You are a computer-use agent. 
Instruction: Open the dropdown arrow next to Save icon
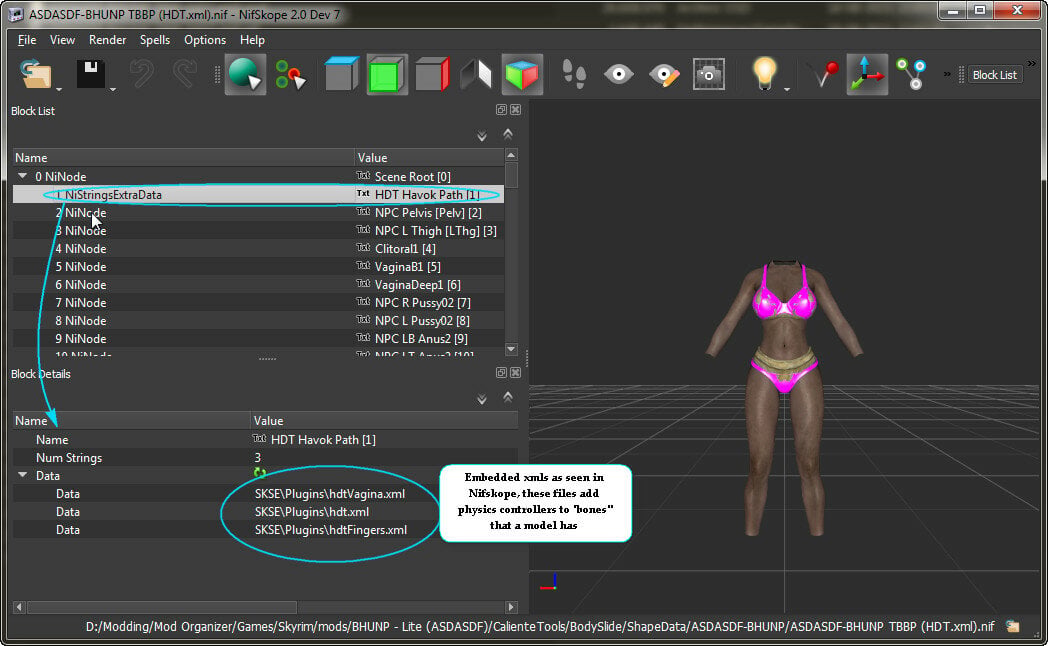pyautogui.click(x=113, y=89)
